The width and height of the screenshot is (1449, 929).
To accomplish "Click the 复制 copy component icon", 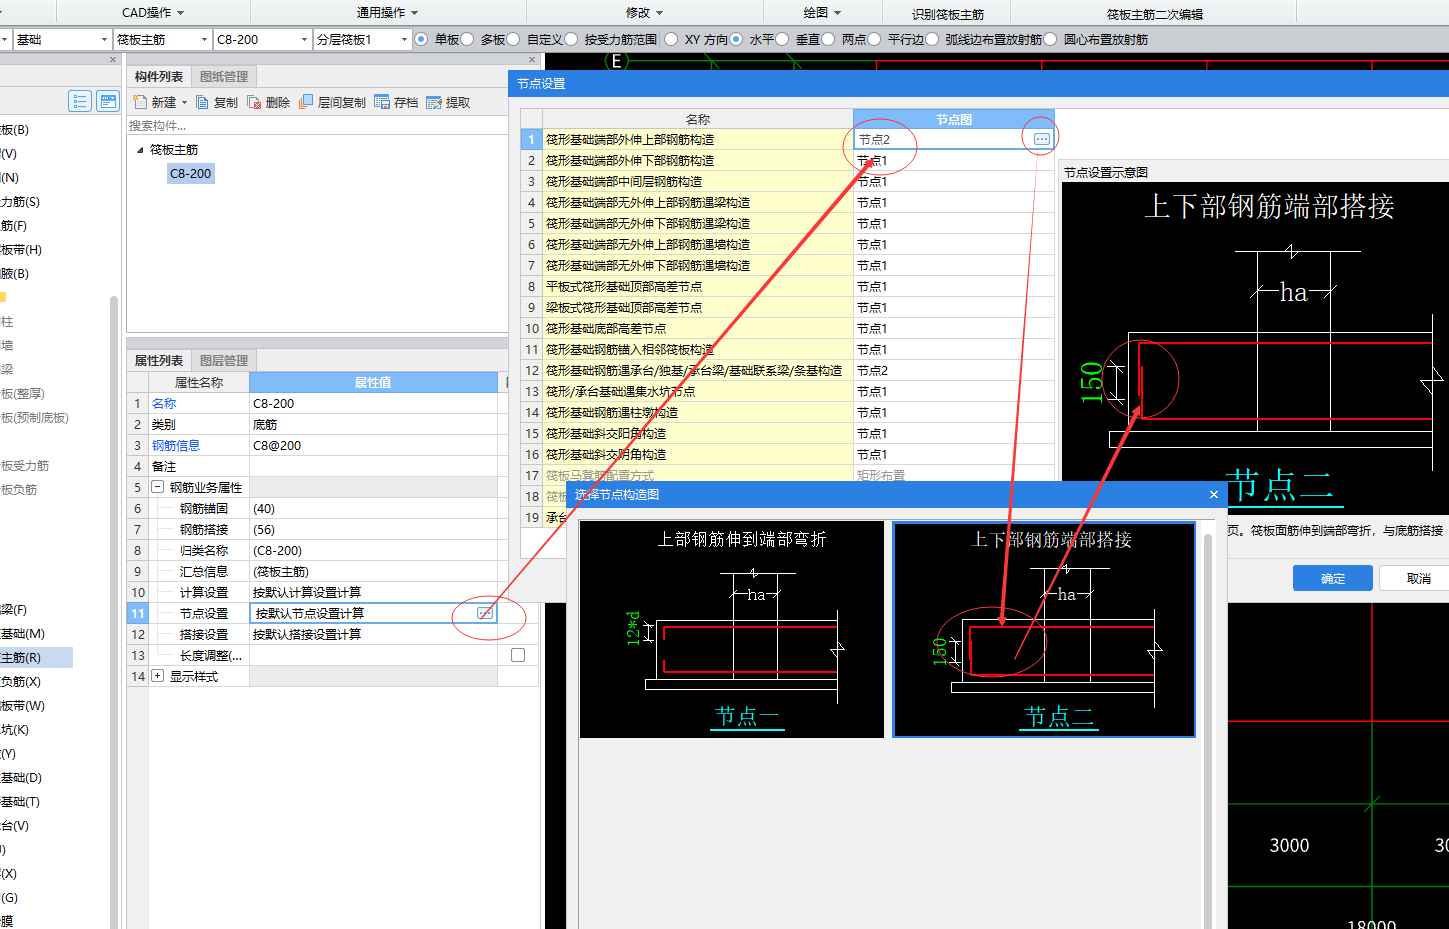I will (x=202, y=102).
